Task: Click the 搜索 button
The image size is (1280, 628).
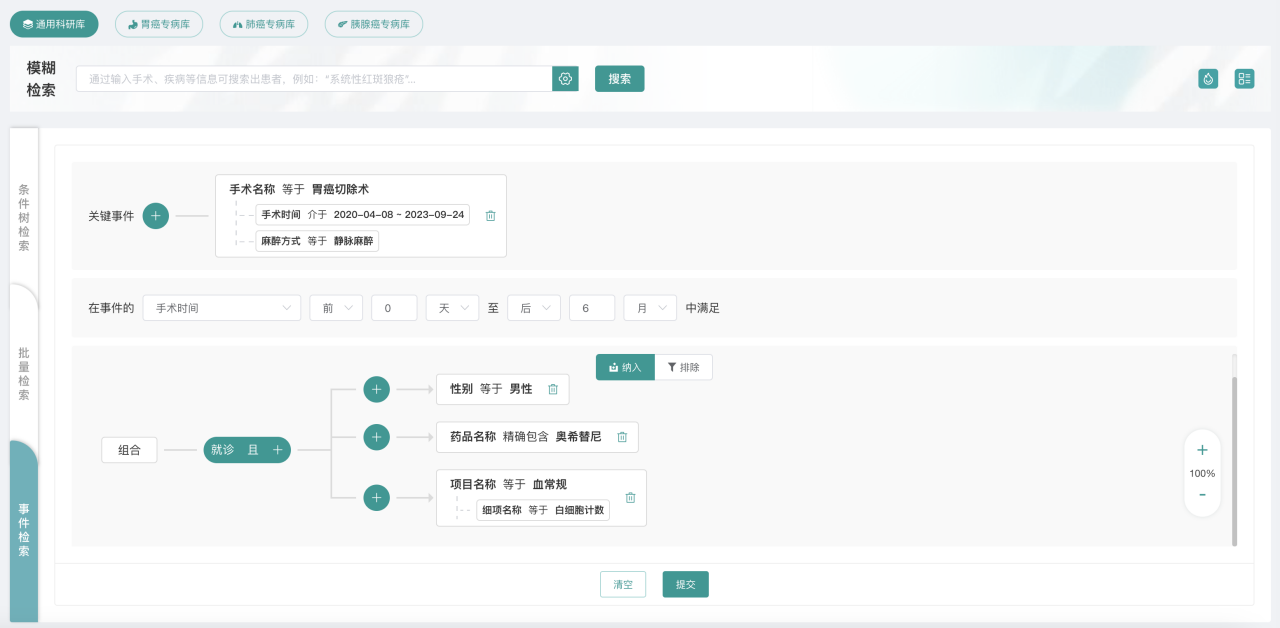Action: click(x=620, y=79)
